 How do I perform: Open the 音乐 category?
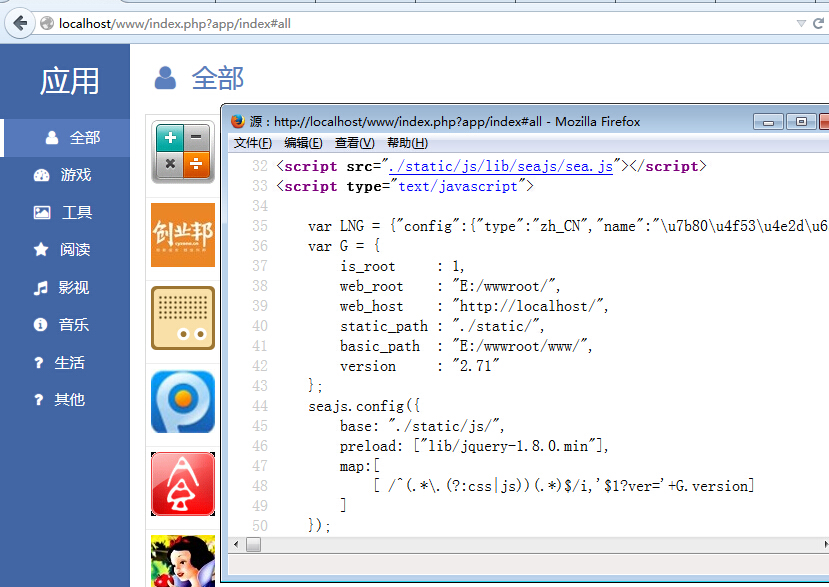pos(65,325)
